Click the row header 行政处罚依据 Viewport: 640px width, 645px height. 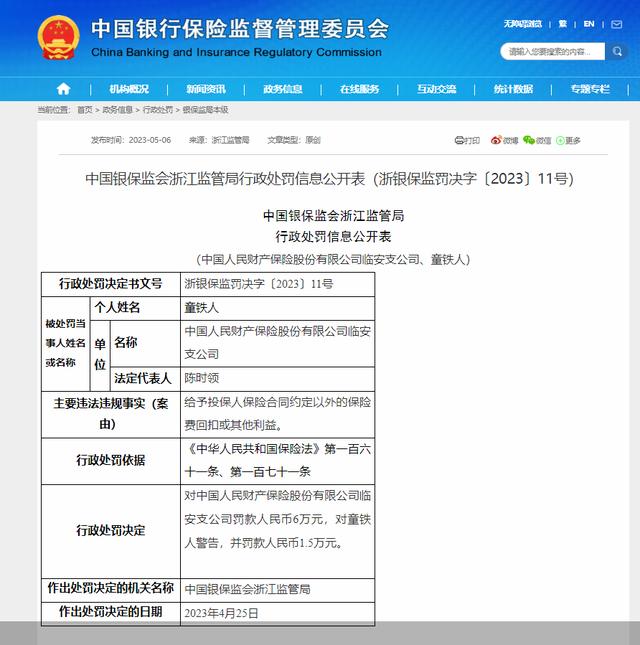[111, 460]
